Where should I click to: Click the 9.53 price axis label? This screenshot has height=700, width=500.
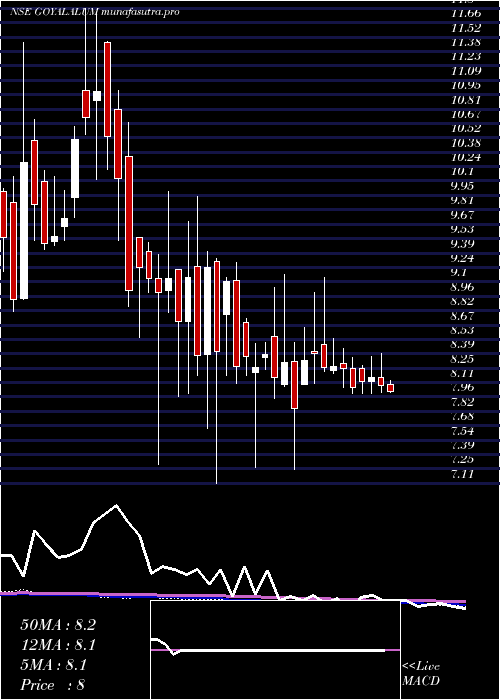click(x=463, y=229)
